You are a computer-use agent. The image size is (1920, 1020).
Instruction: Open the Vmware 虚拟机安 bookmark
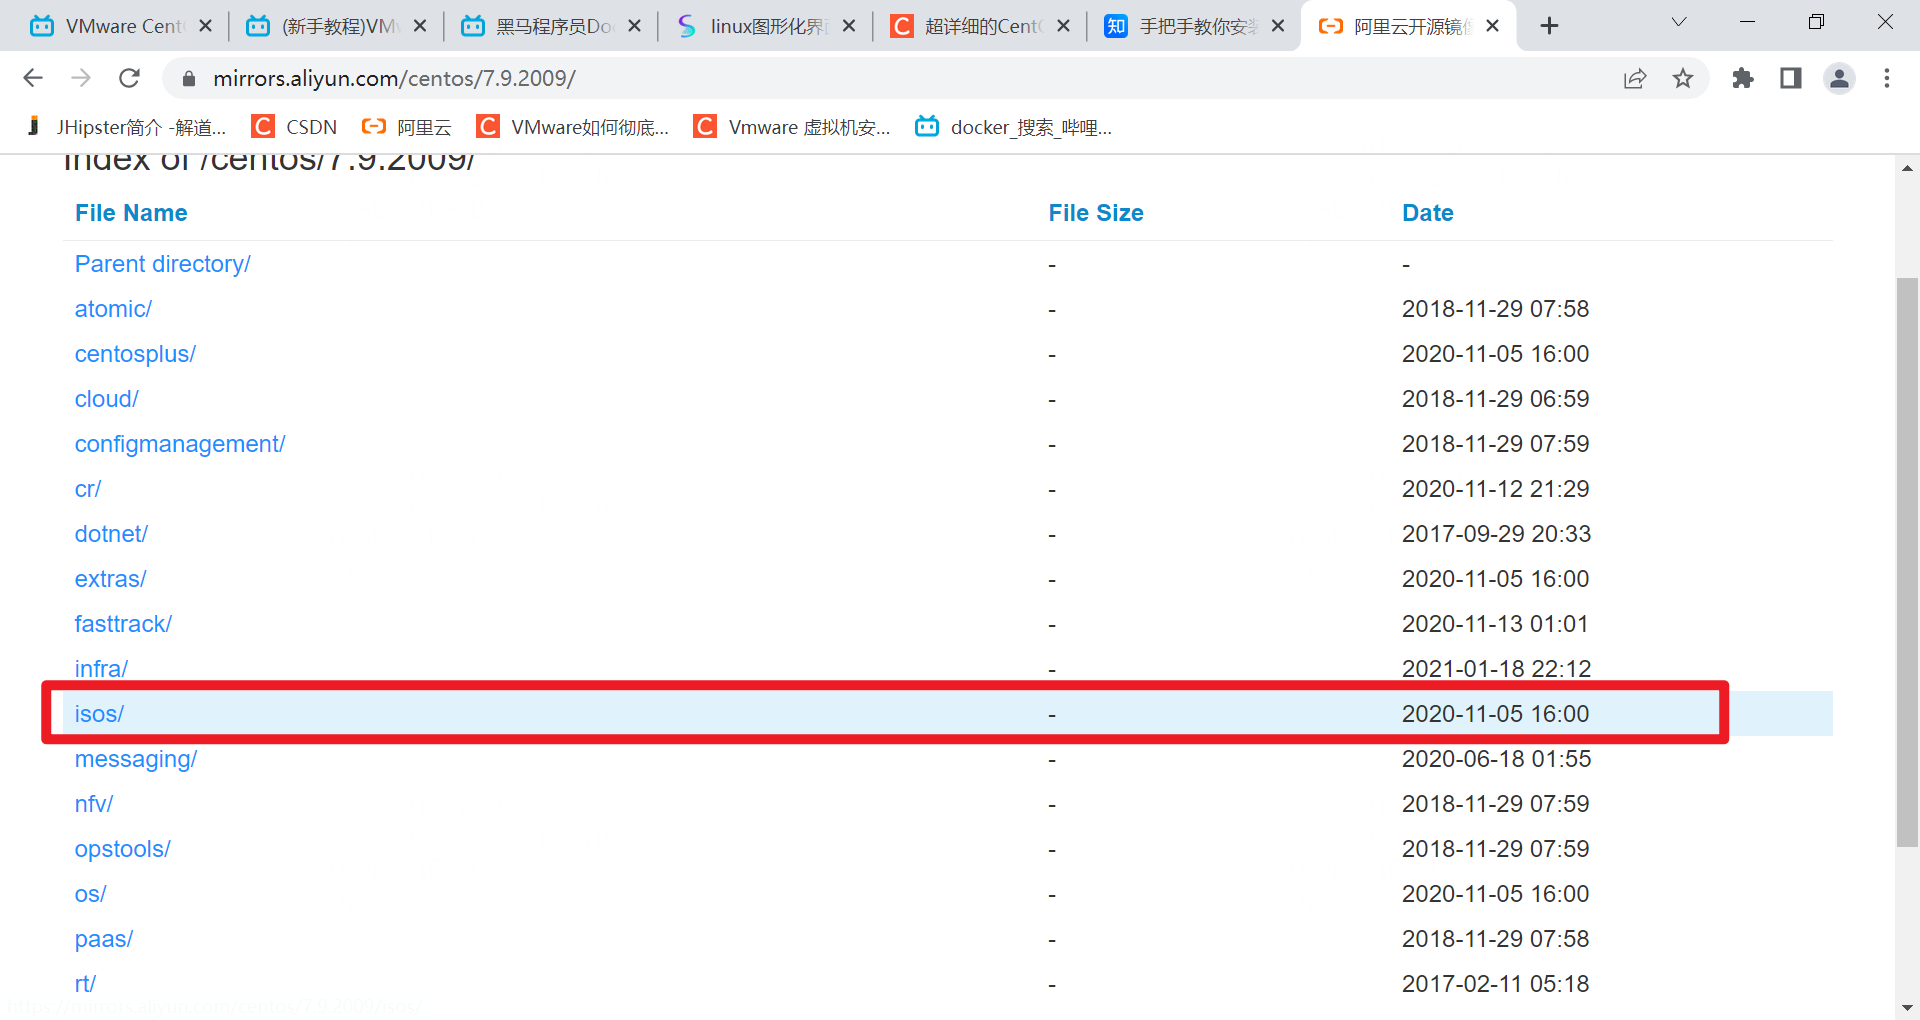(x=792, y=127)
